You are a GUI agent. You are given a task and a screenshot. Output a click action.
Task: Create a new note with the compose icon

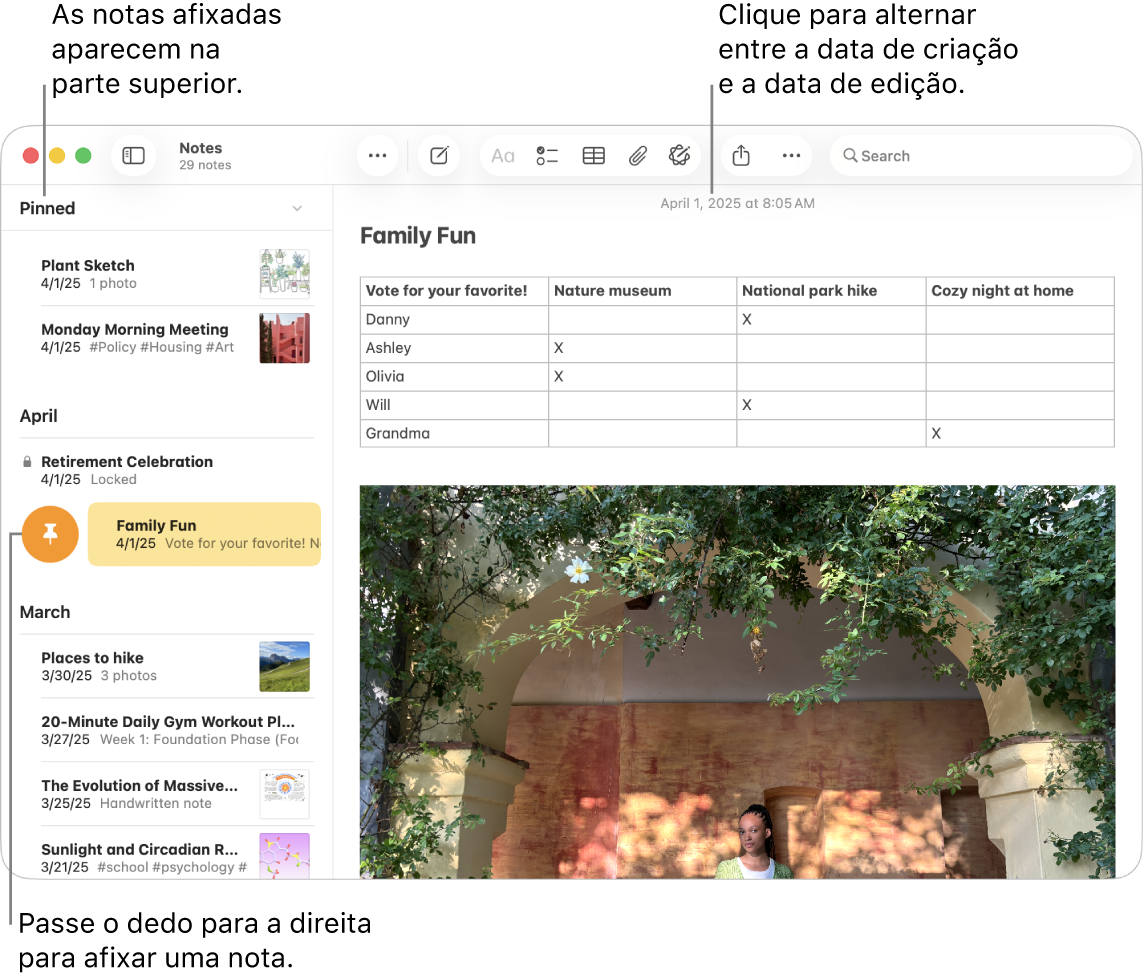438,155
